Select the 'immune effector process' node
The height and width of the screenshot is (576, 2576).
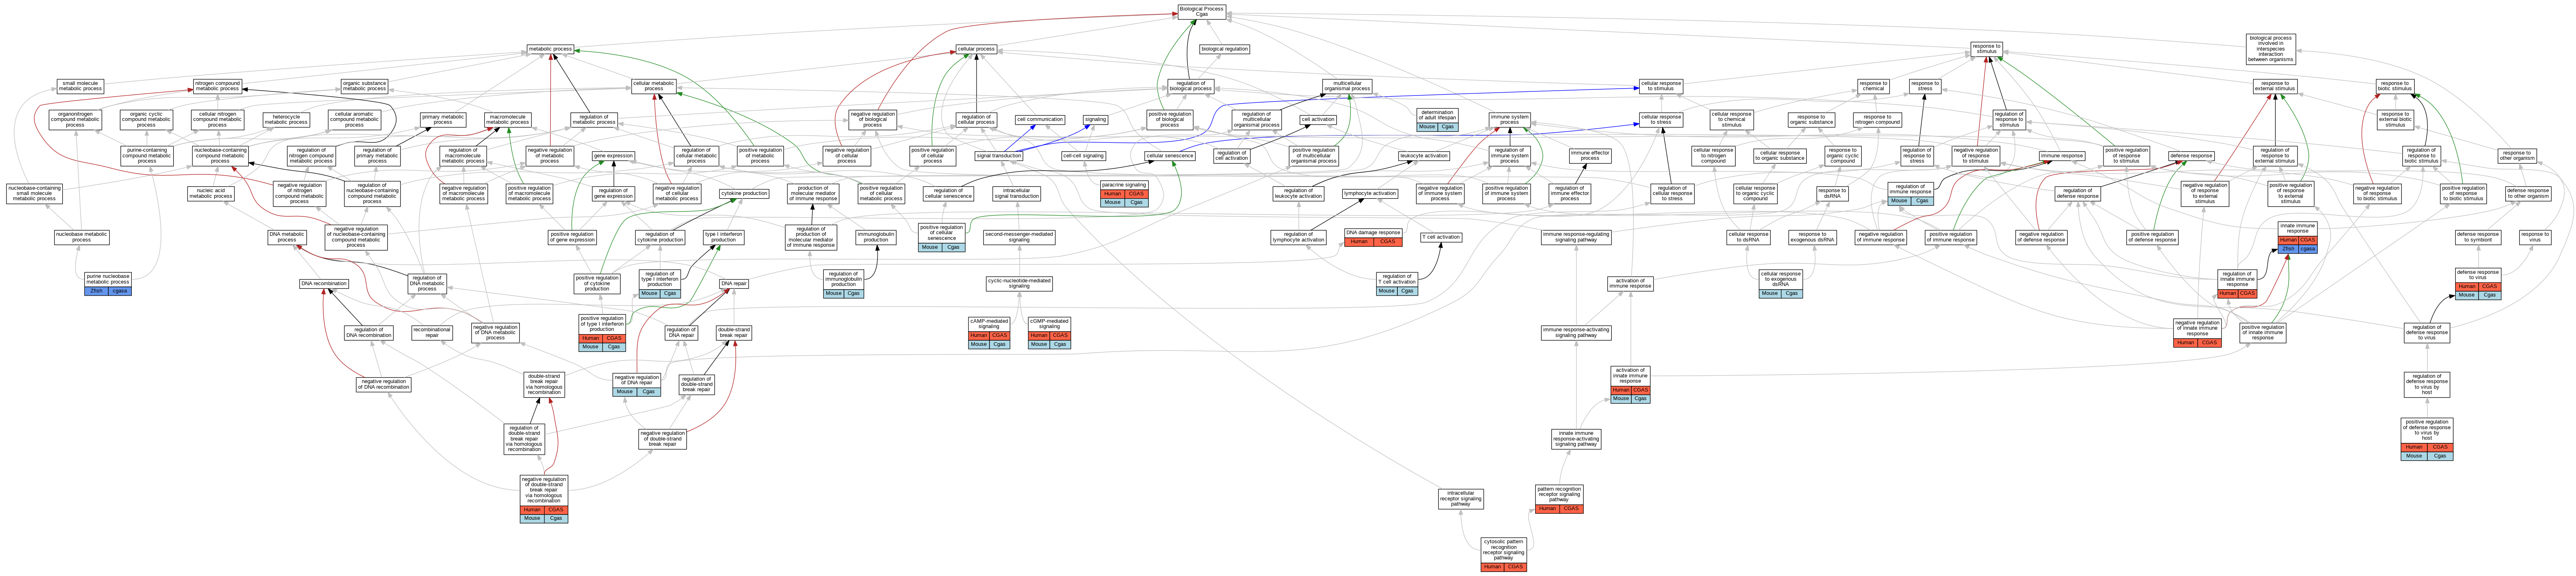click(1590, 156)
